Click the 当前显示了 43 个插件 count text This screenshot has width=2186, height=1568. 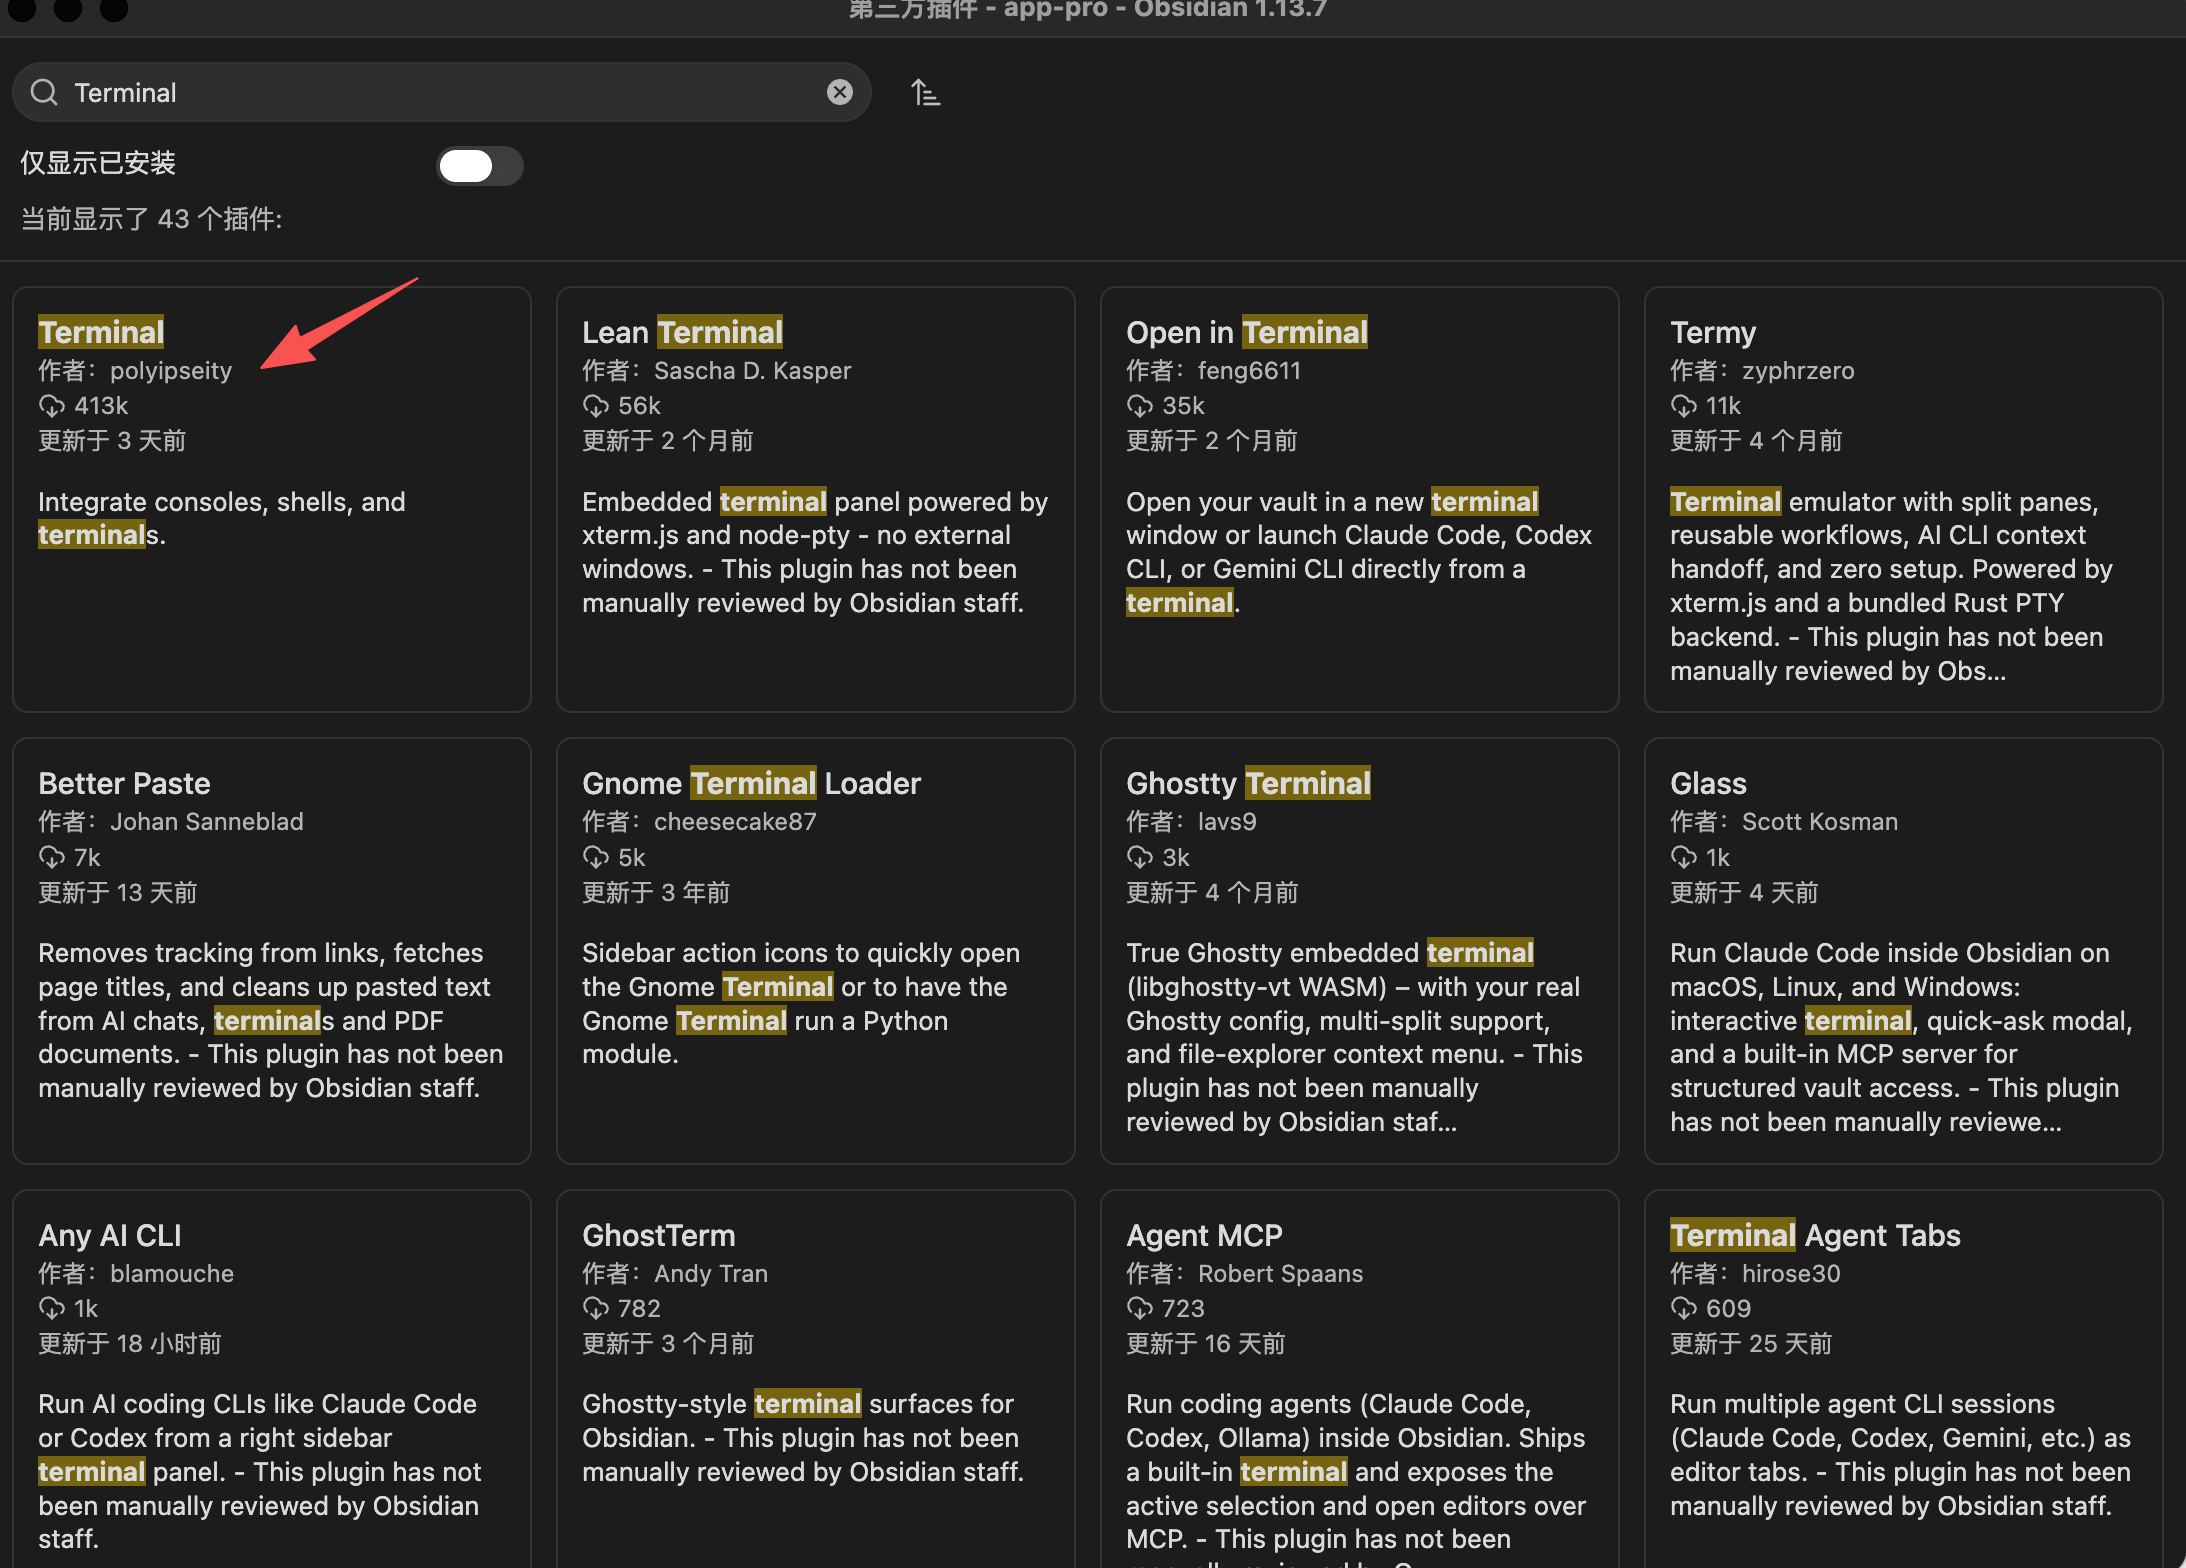coord(152,219)
